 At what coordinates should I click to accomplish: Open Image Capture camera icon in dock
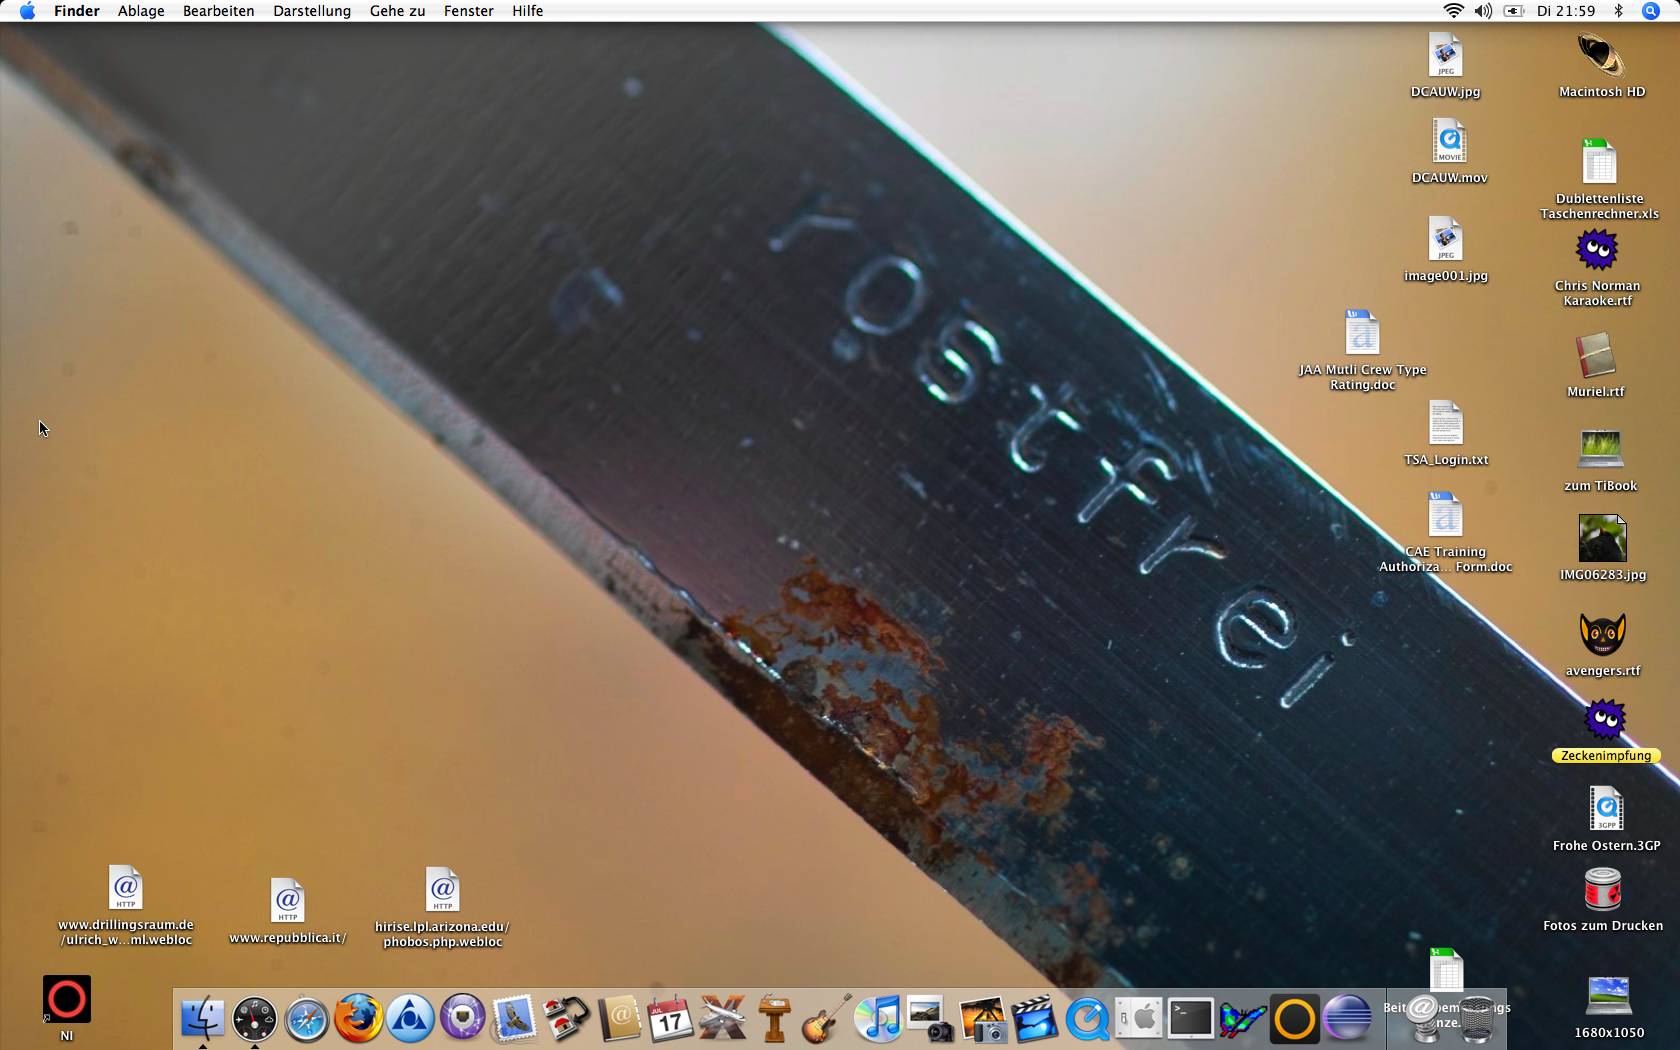(x=930, y=1019)
